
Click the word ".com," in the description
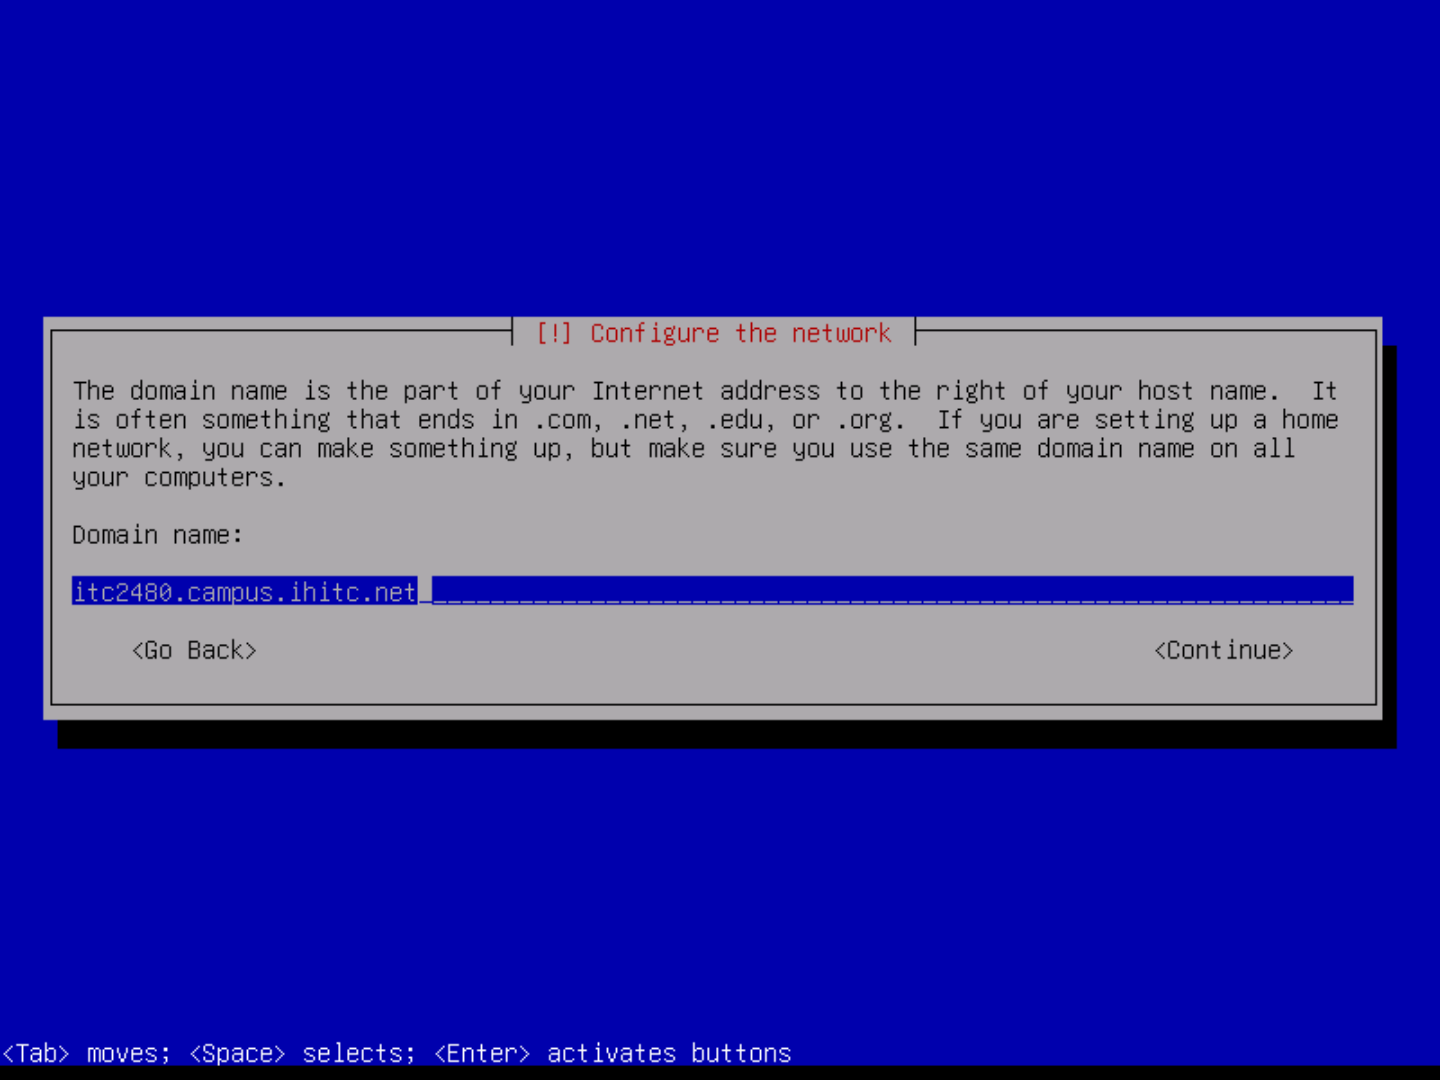pos(568,420)
